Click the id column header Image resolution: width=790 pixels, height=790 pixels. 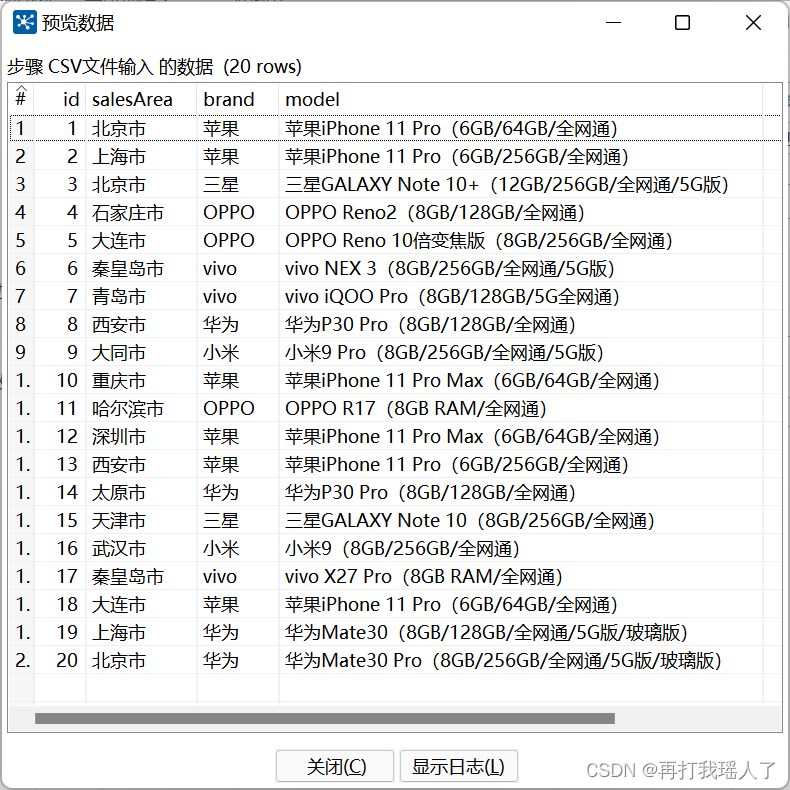click(60, 99)
